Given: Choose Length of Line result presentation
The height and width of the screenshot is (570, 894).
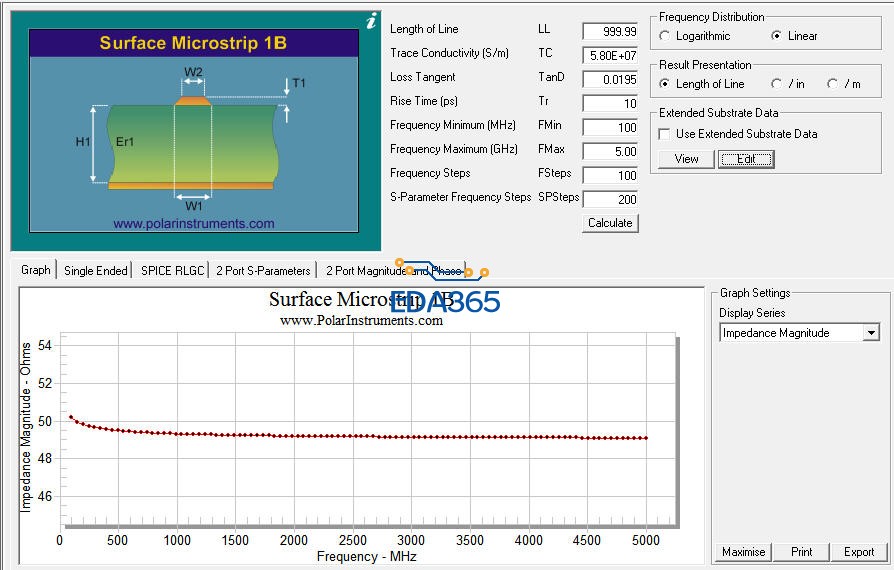Looking at the screenshot, I should point(664,84).
